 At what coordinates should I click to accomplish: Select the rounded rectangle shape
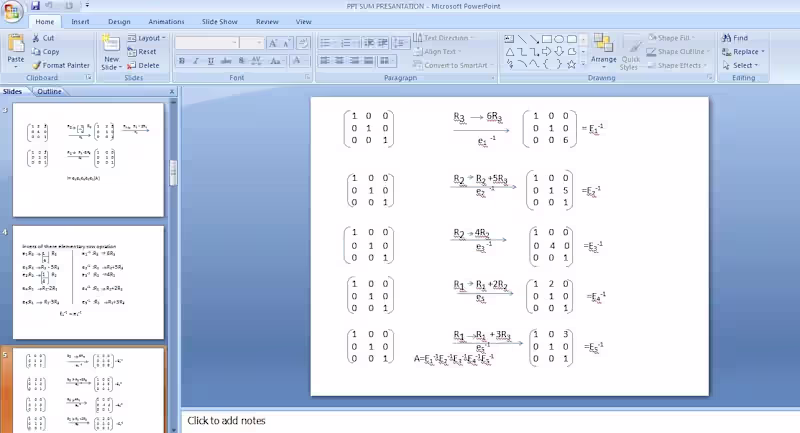pos(572,39)
